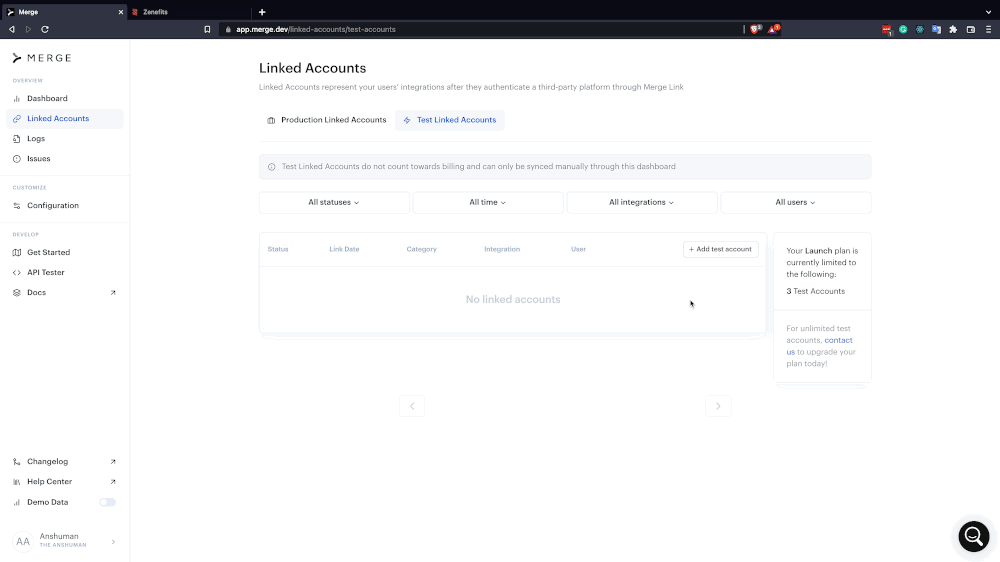Open Changelog link in the sidebar

coord(64,461)
